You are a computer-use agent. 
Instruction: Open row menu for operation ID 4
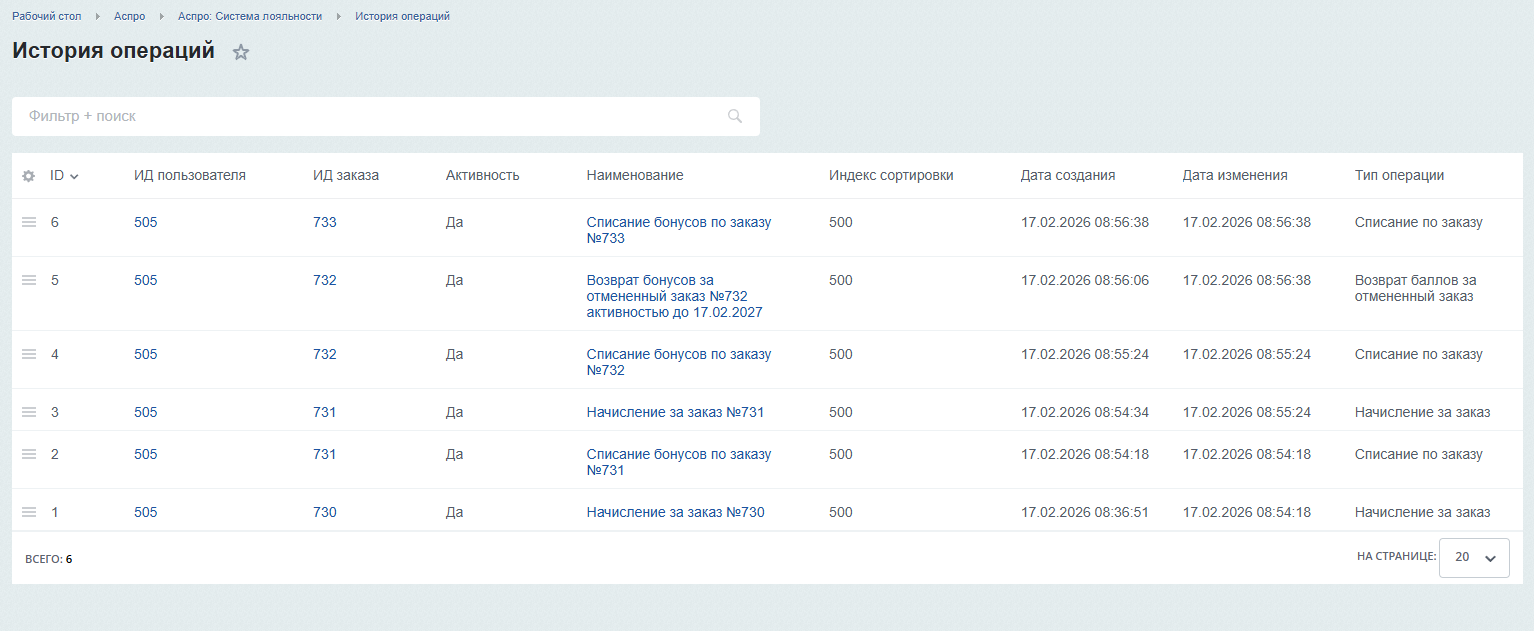click(29, 354)
